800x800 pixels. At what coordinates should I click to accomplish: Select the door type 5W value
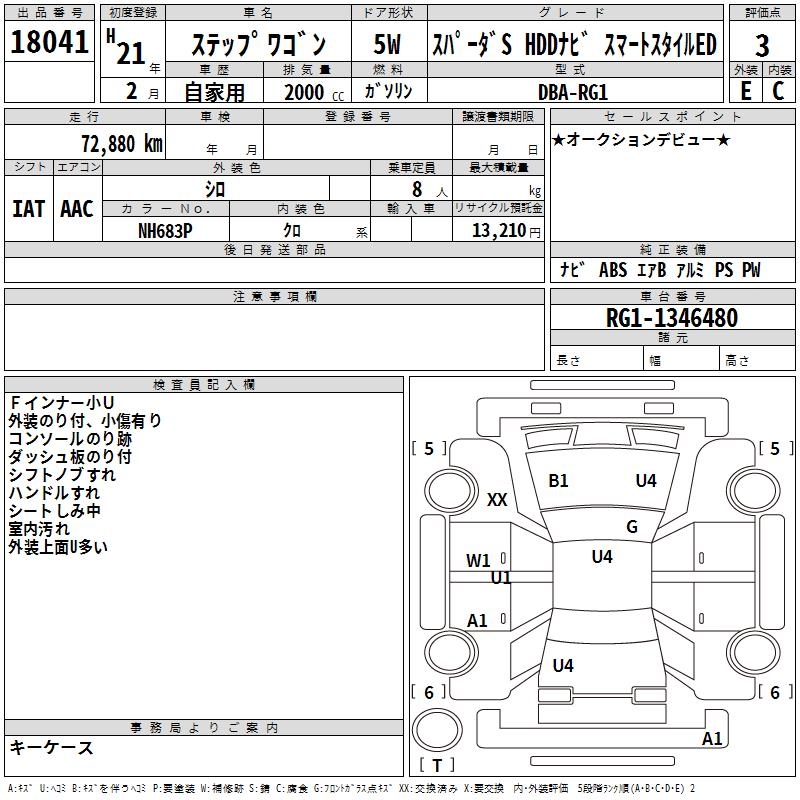click(x=387, y=44)
